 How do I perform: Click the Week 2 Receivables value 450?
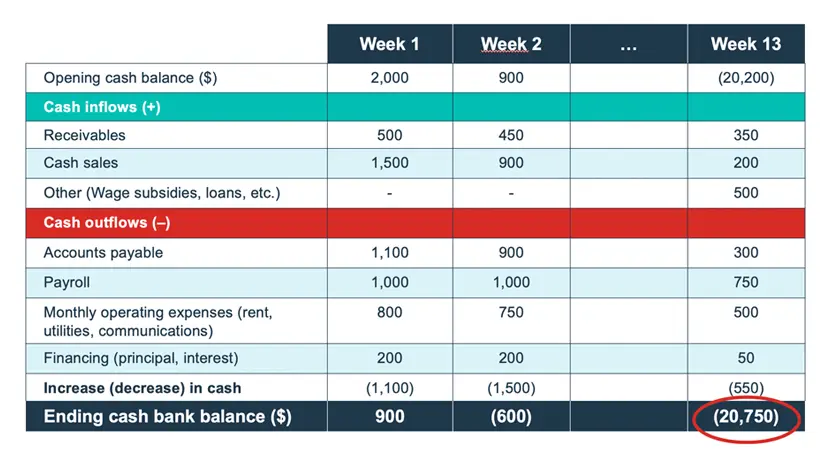(510, 135)
